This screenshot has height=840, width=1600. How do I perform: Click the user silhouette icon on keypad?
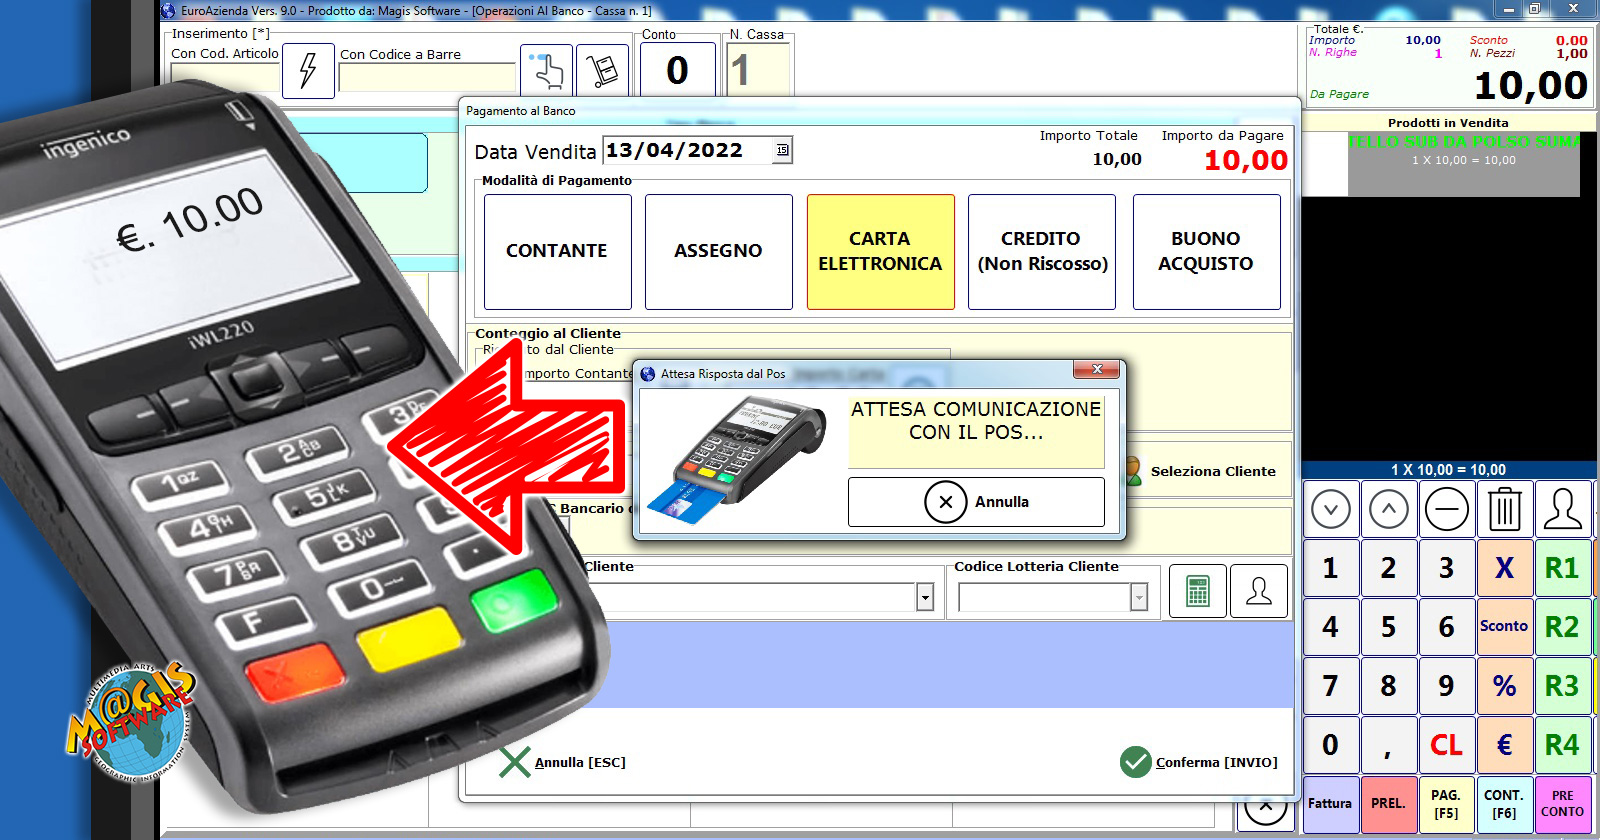click(x=1562, y=509)
